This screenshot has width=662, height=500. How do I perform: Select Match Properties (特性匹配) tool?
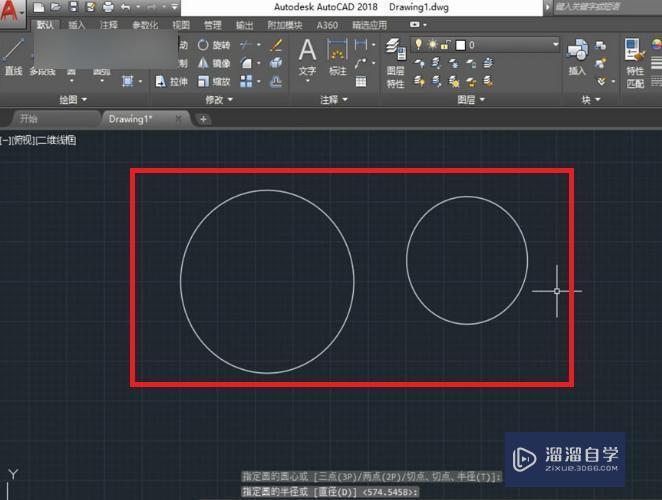[635, 63]
